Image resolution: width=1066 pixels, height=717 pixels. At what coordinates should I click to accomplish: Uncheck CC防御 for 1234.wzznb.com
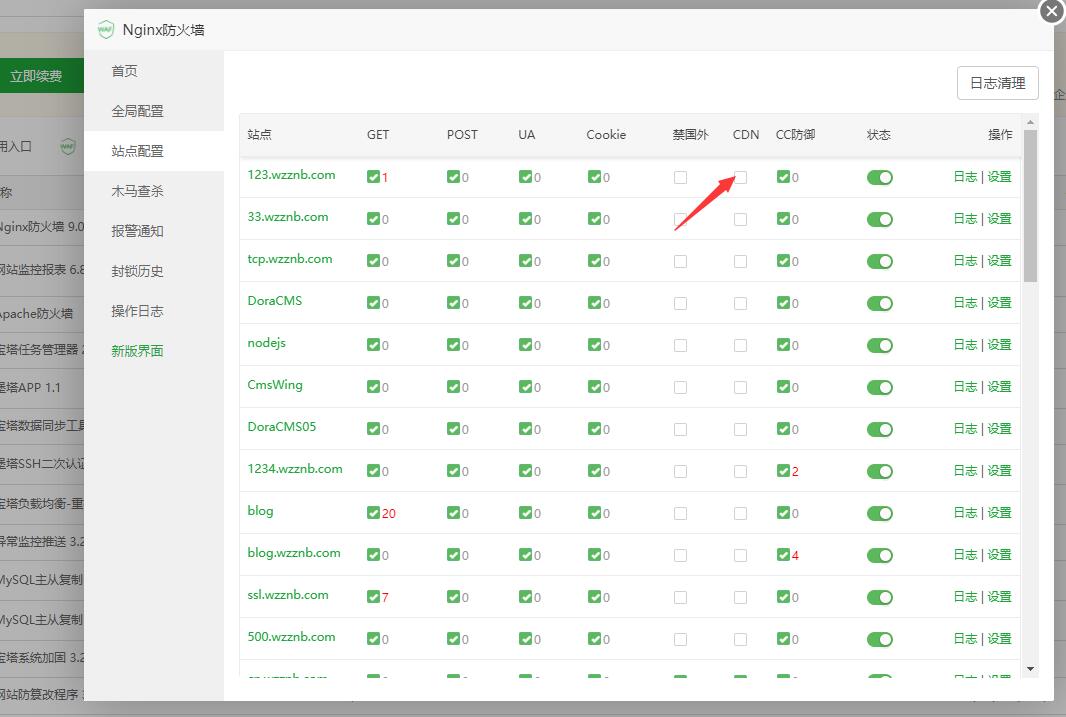(784, 471)
